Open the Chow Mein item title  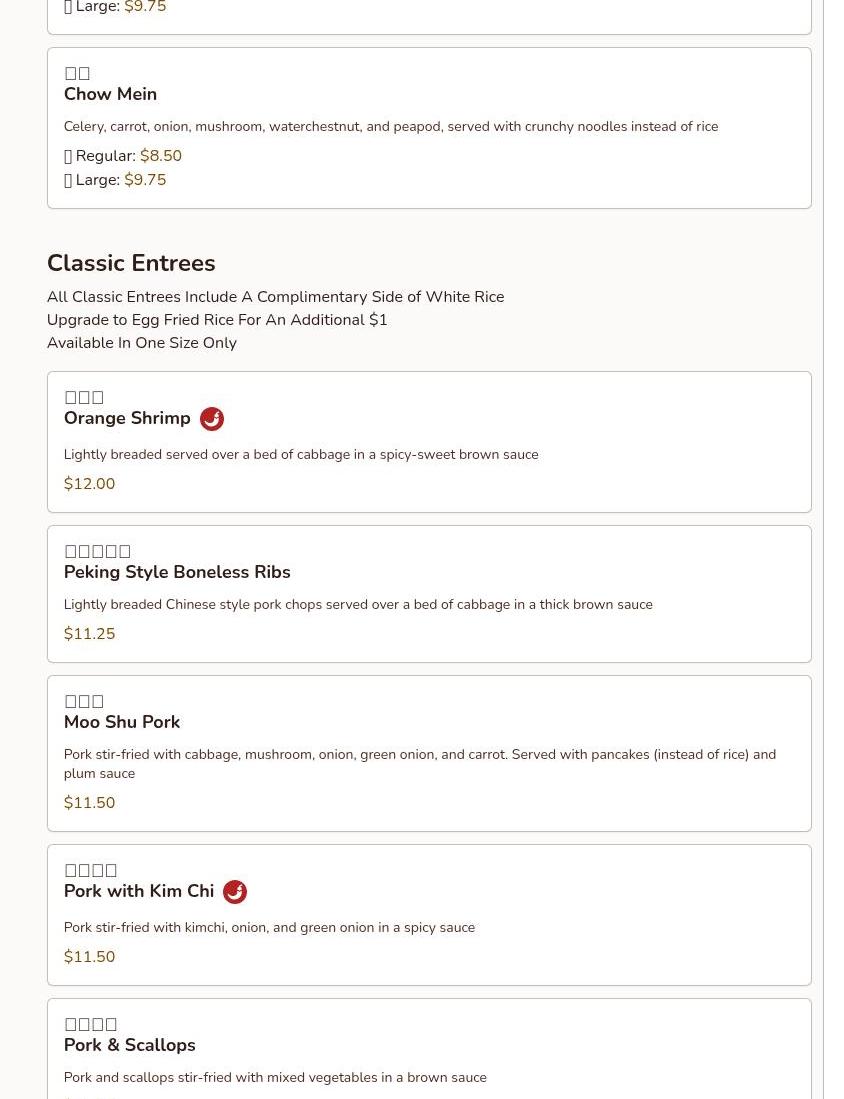pyautogui.click(x=110, y=94)
